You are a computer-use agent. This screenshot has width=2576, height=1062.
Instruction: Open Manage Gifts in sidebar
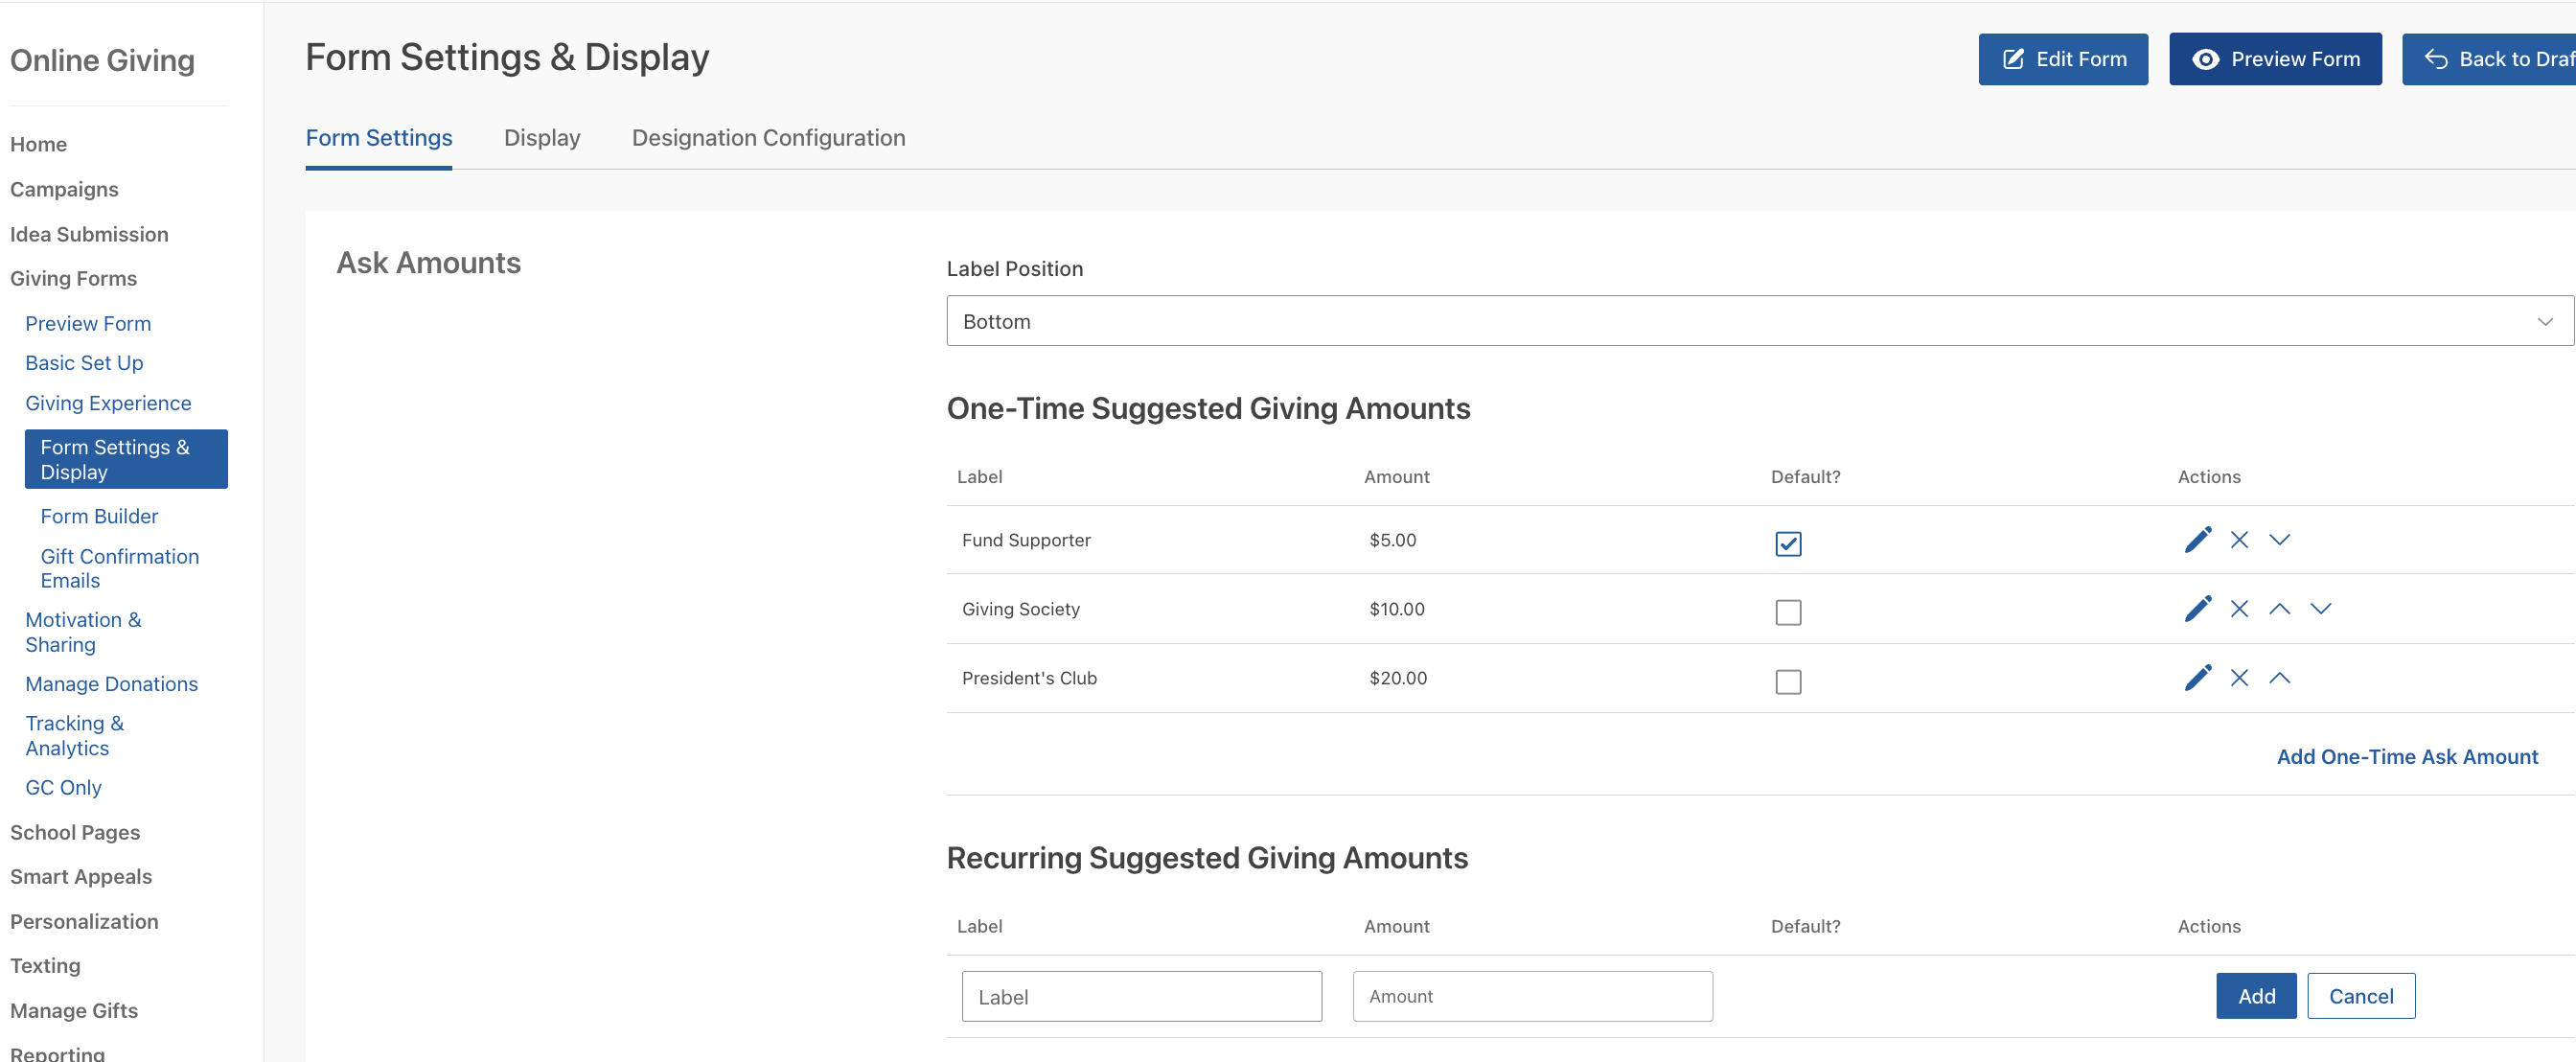[x=74, y=1010]
